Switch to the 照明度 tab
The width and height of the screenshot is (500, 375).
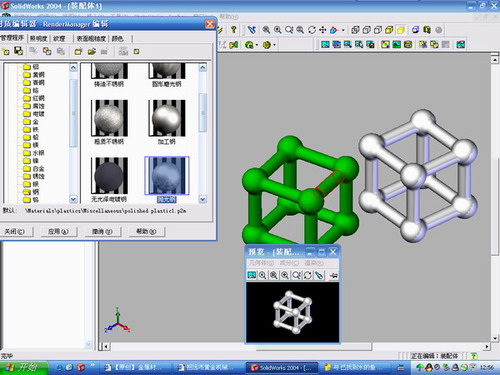[x=38, y=39]
